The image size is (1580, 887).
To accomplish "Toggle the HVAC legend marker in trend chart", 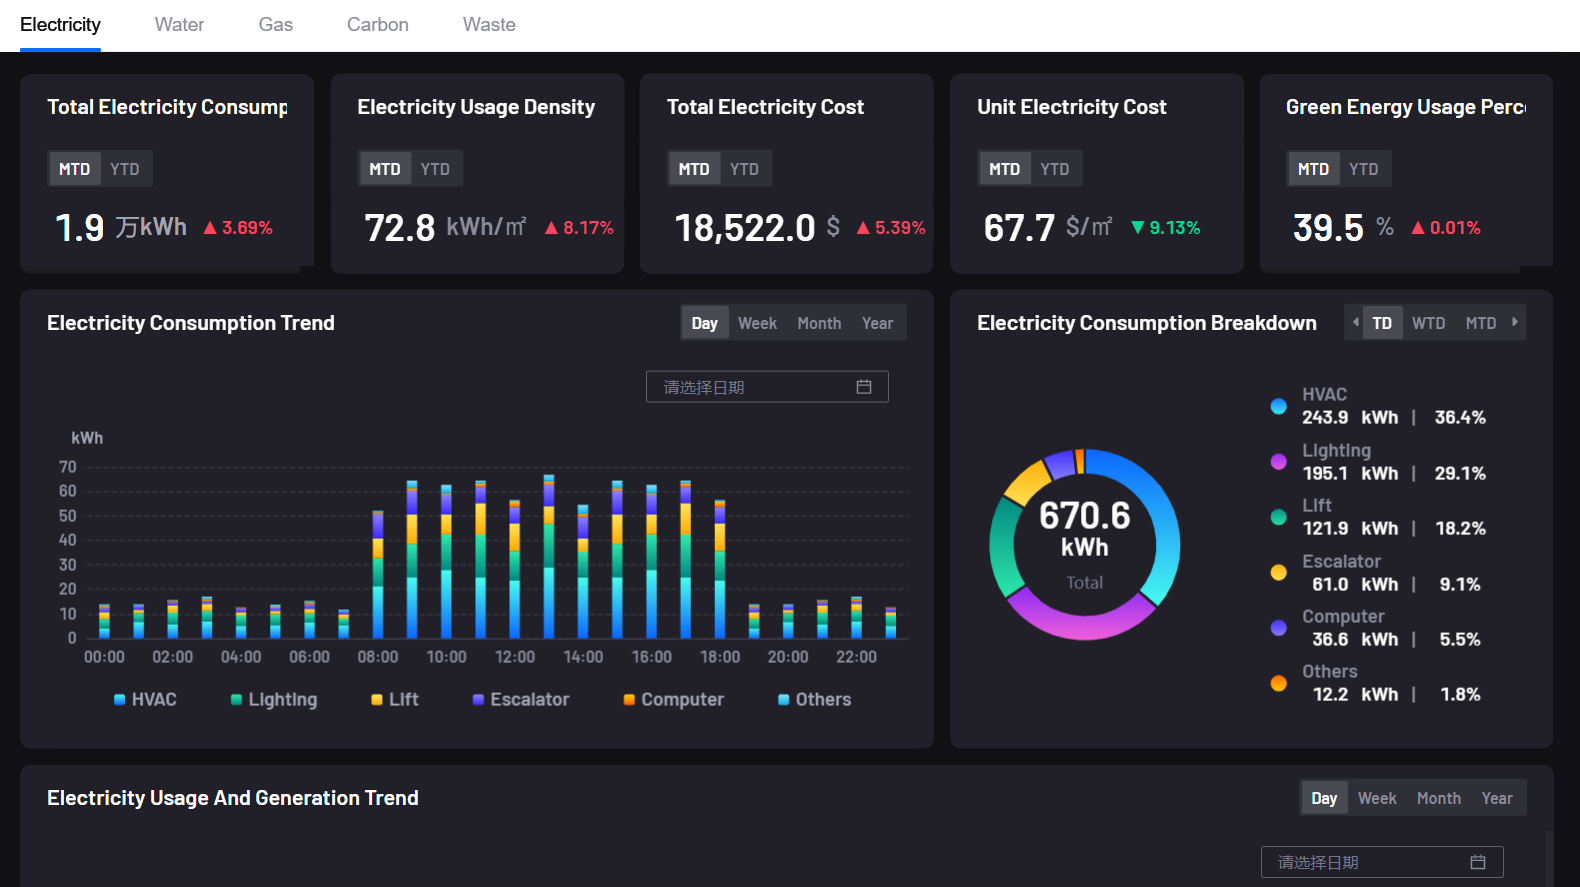I will tap(120, 700).
